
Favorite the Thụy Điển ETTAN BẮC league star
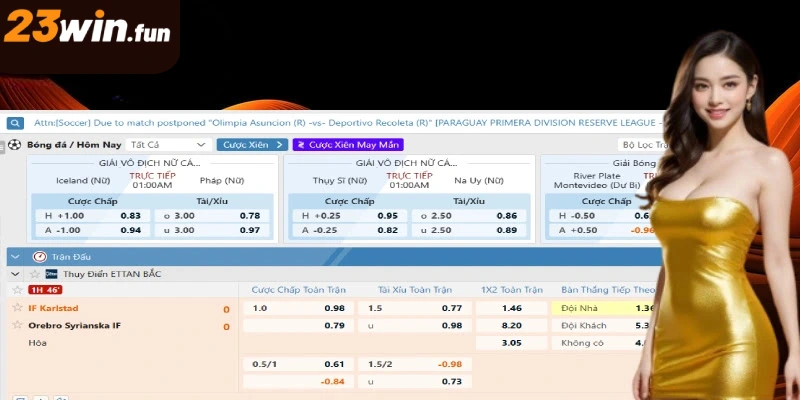[35, 274]
